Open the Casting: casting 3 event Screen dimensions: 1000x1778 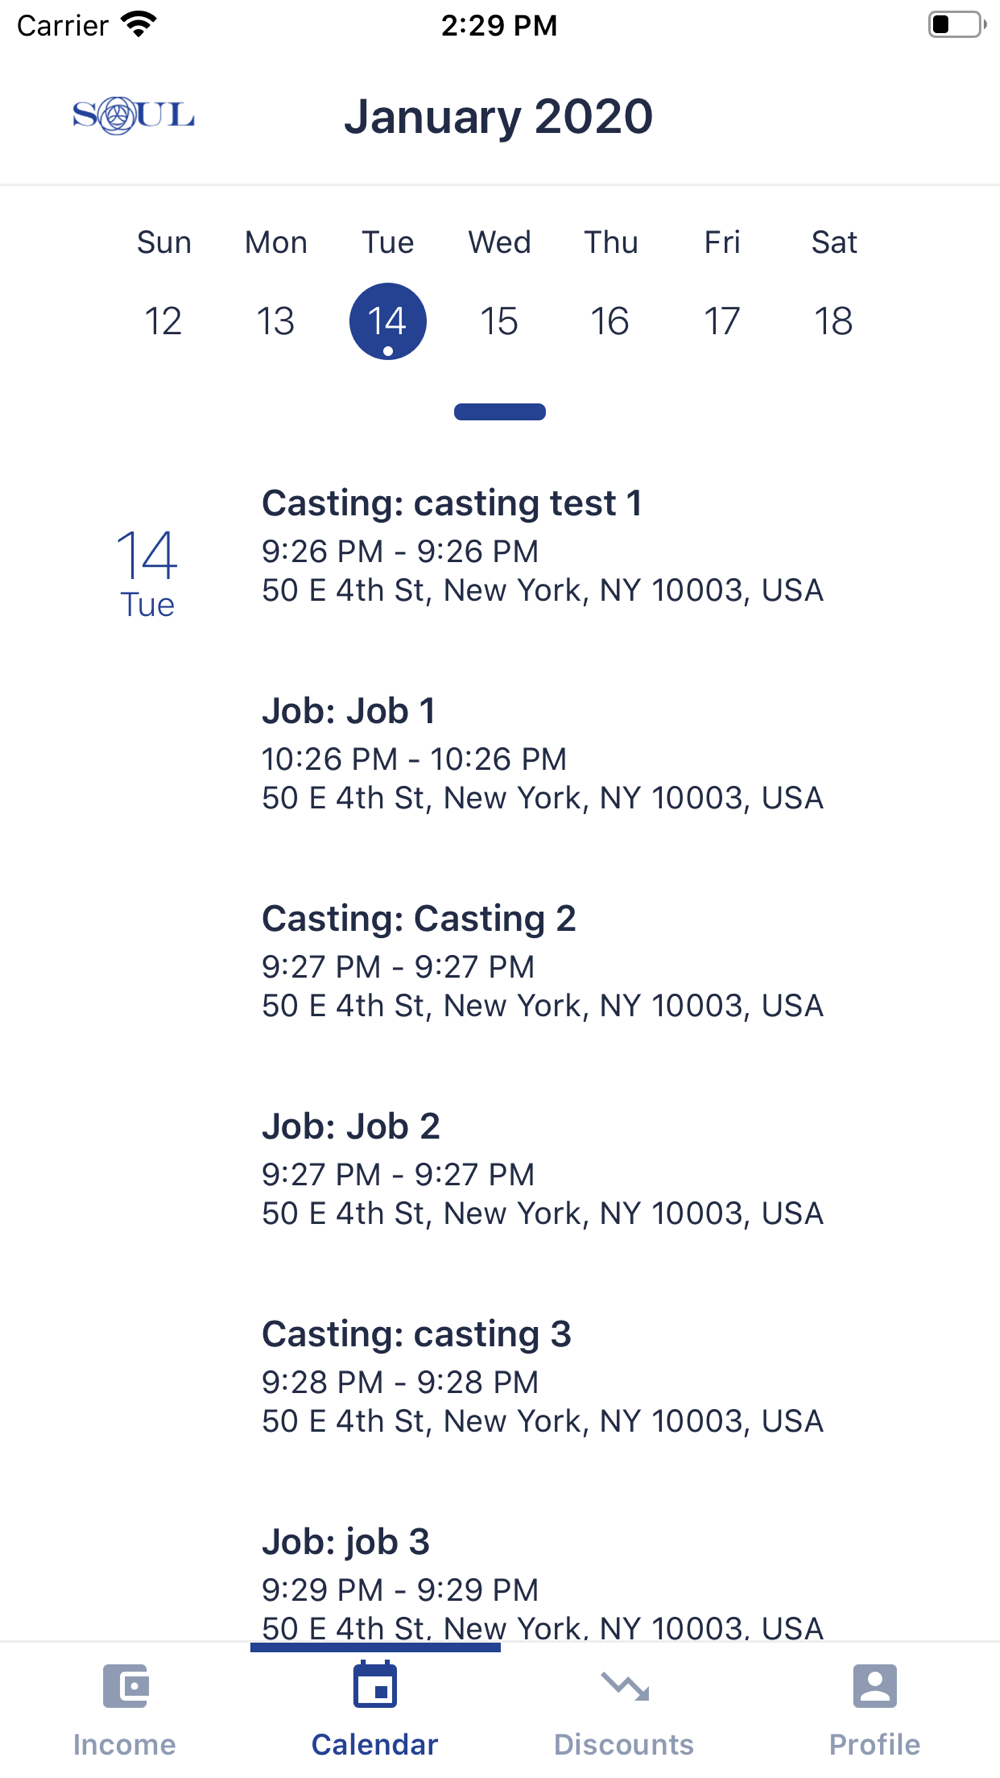click(x=543, y=1377)
